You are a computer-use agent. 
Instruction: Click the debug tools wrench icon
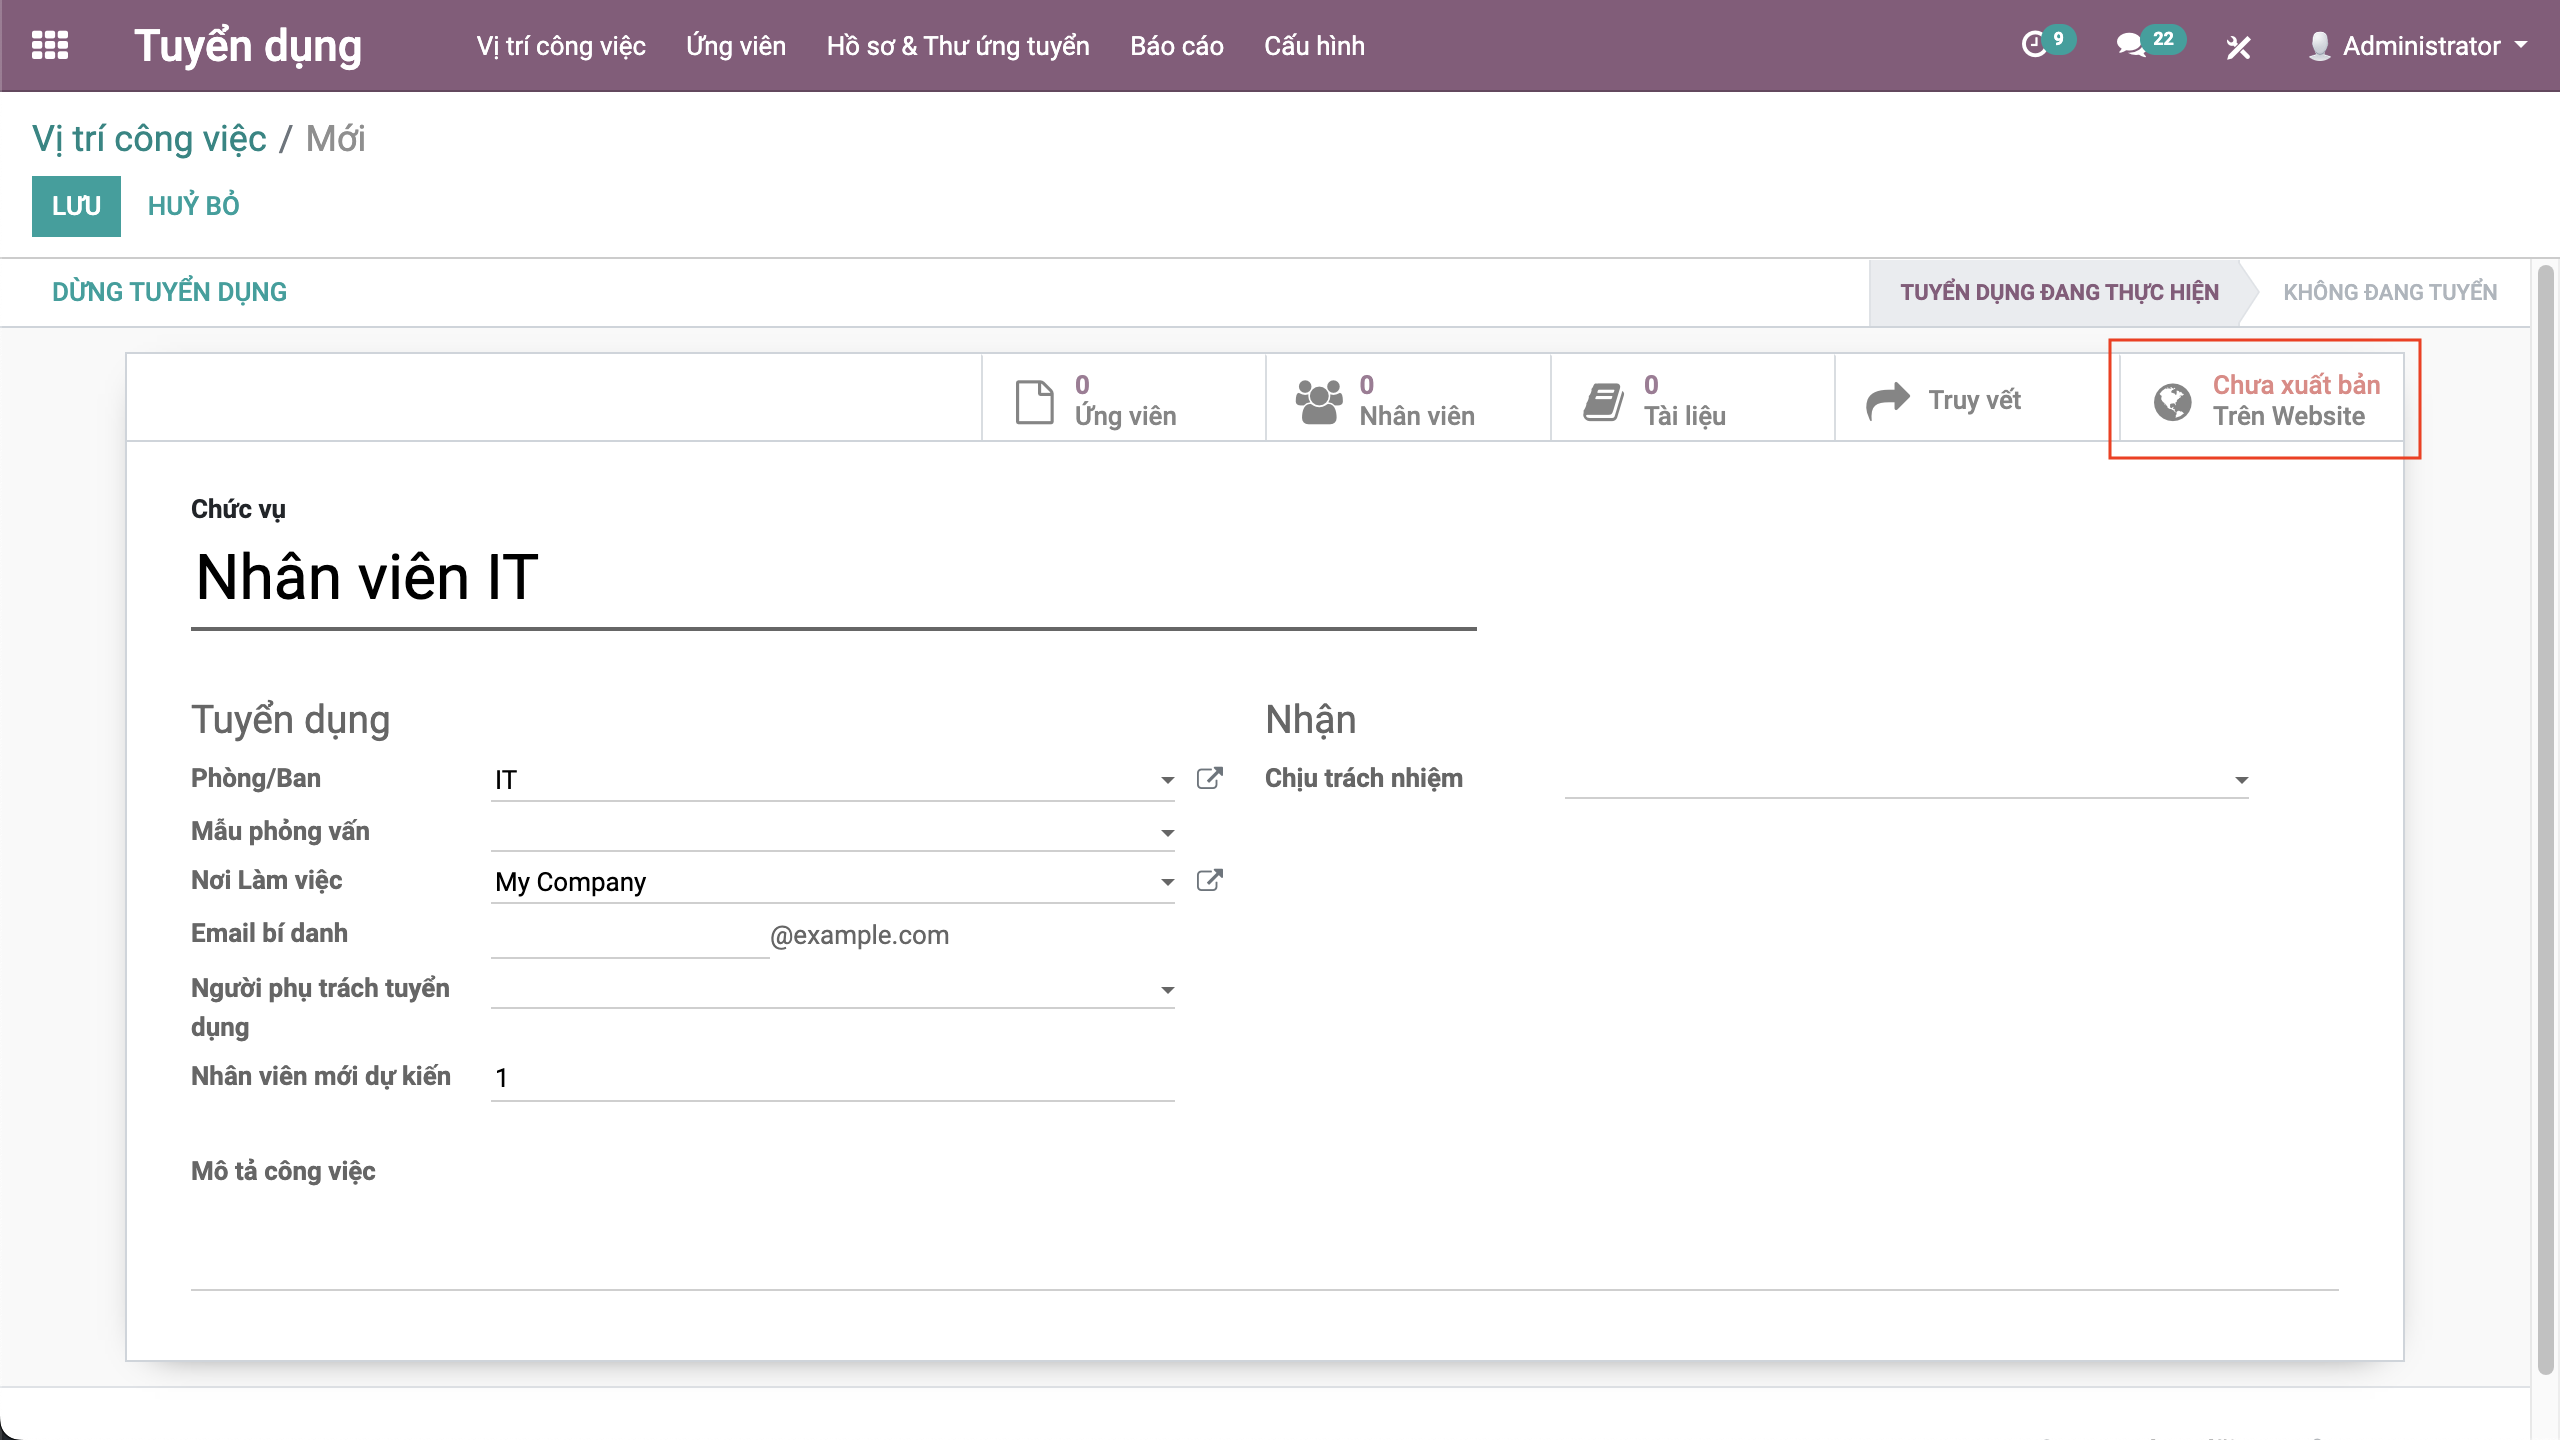(x=2238, y=47)
